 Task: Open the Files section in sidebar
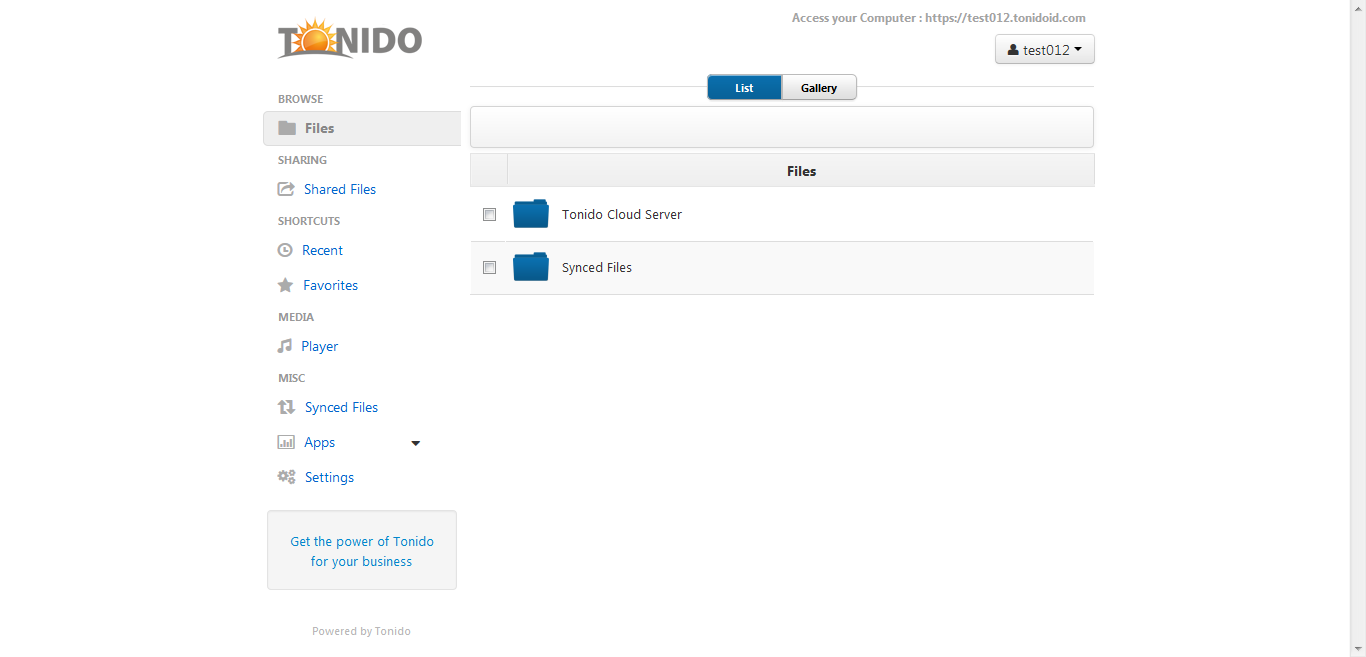[362, 128]
